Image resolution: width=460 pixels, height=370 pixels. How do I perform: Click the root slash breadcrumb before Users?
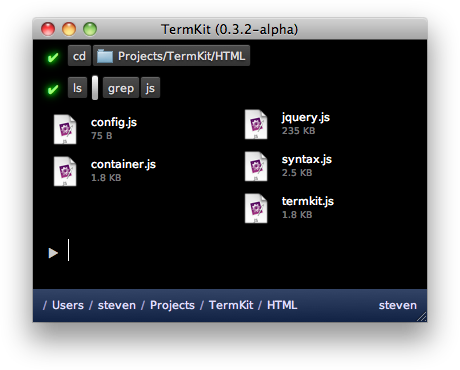coord(45,305)
